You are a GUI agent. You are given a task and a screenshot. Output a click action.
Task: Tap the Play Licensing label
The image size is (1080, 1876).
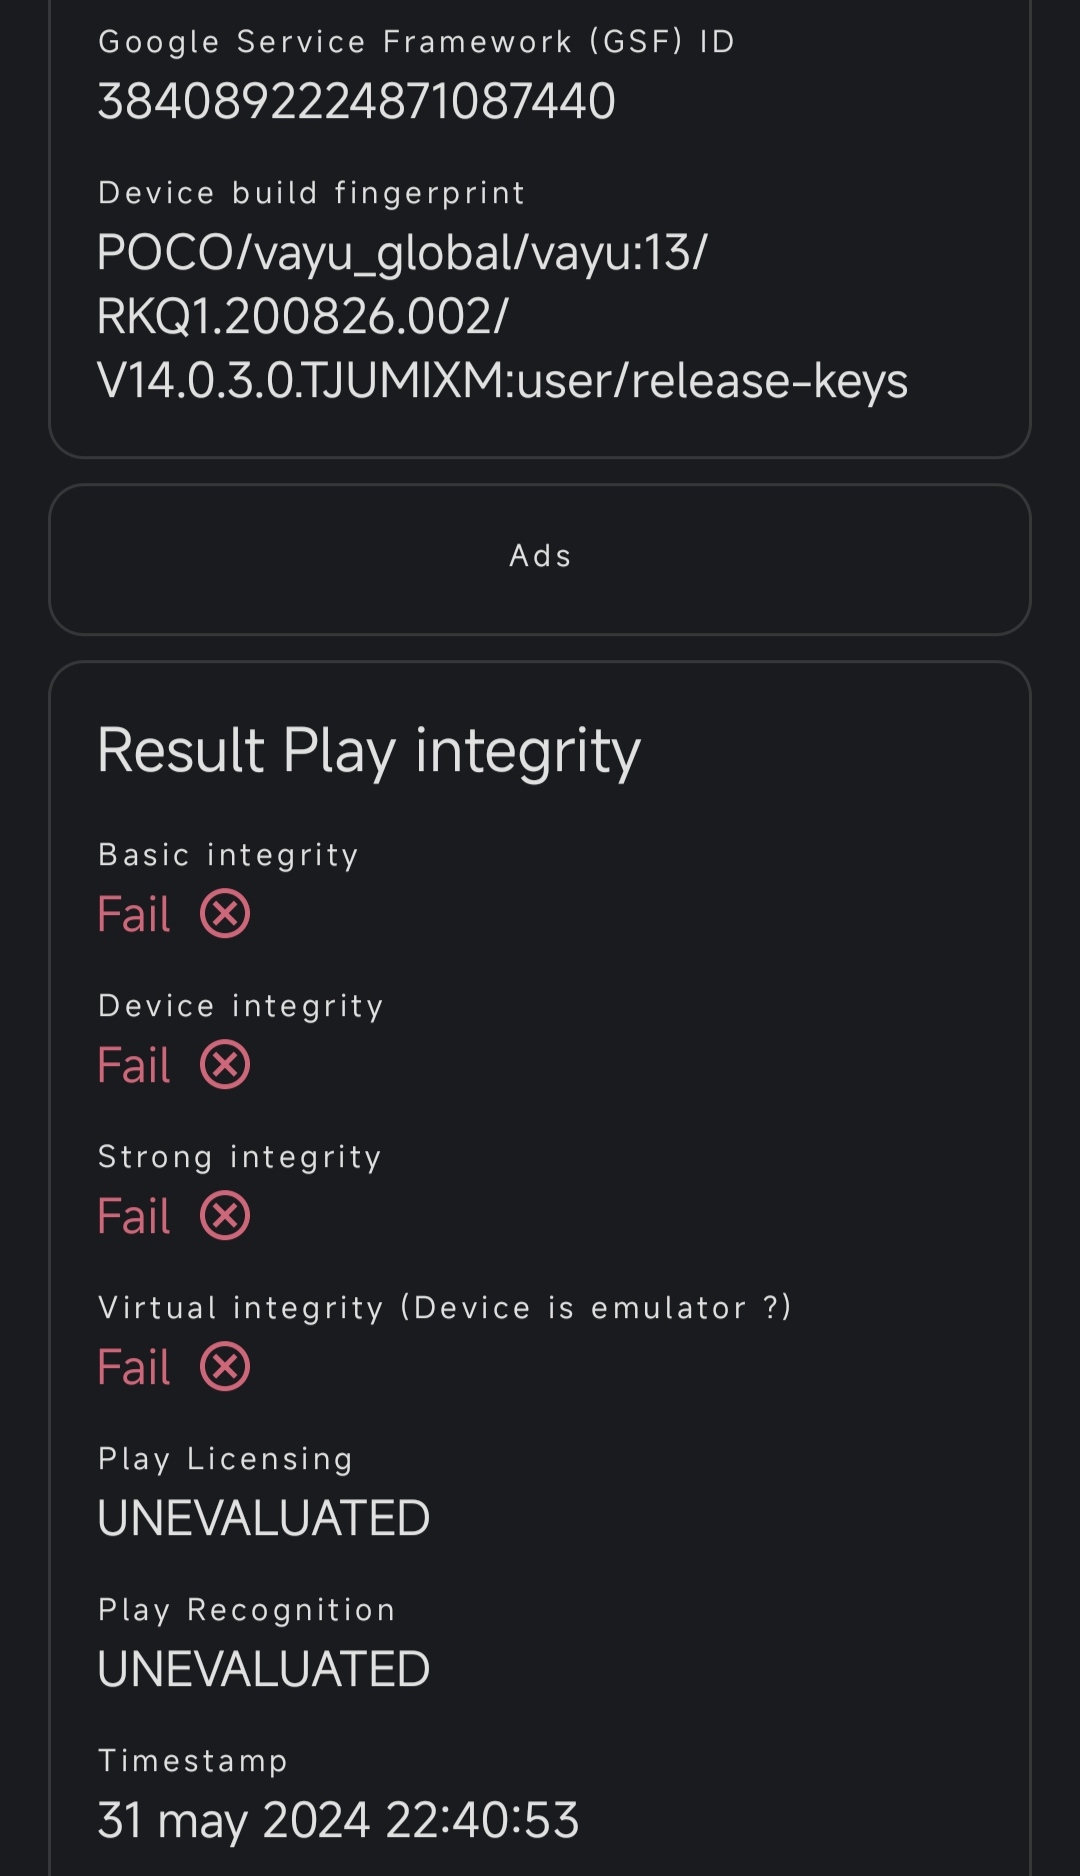click(x=226, y=1459)
